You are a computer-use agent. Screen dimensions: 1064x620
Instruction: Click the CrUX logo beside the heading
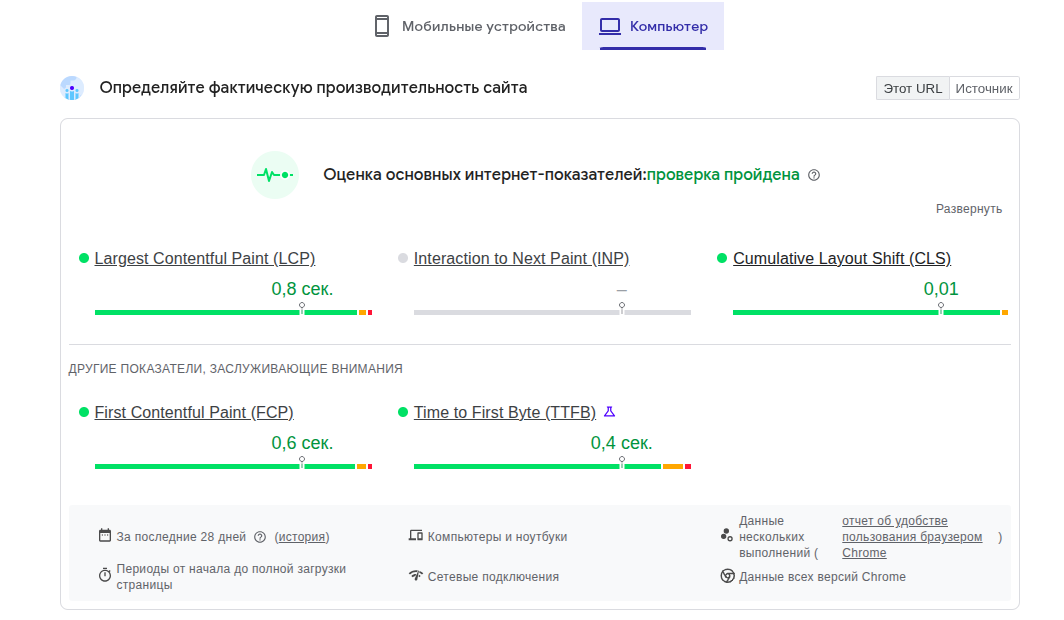(x=72, y=88)
